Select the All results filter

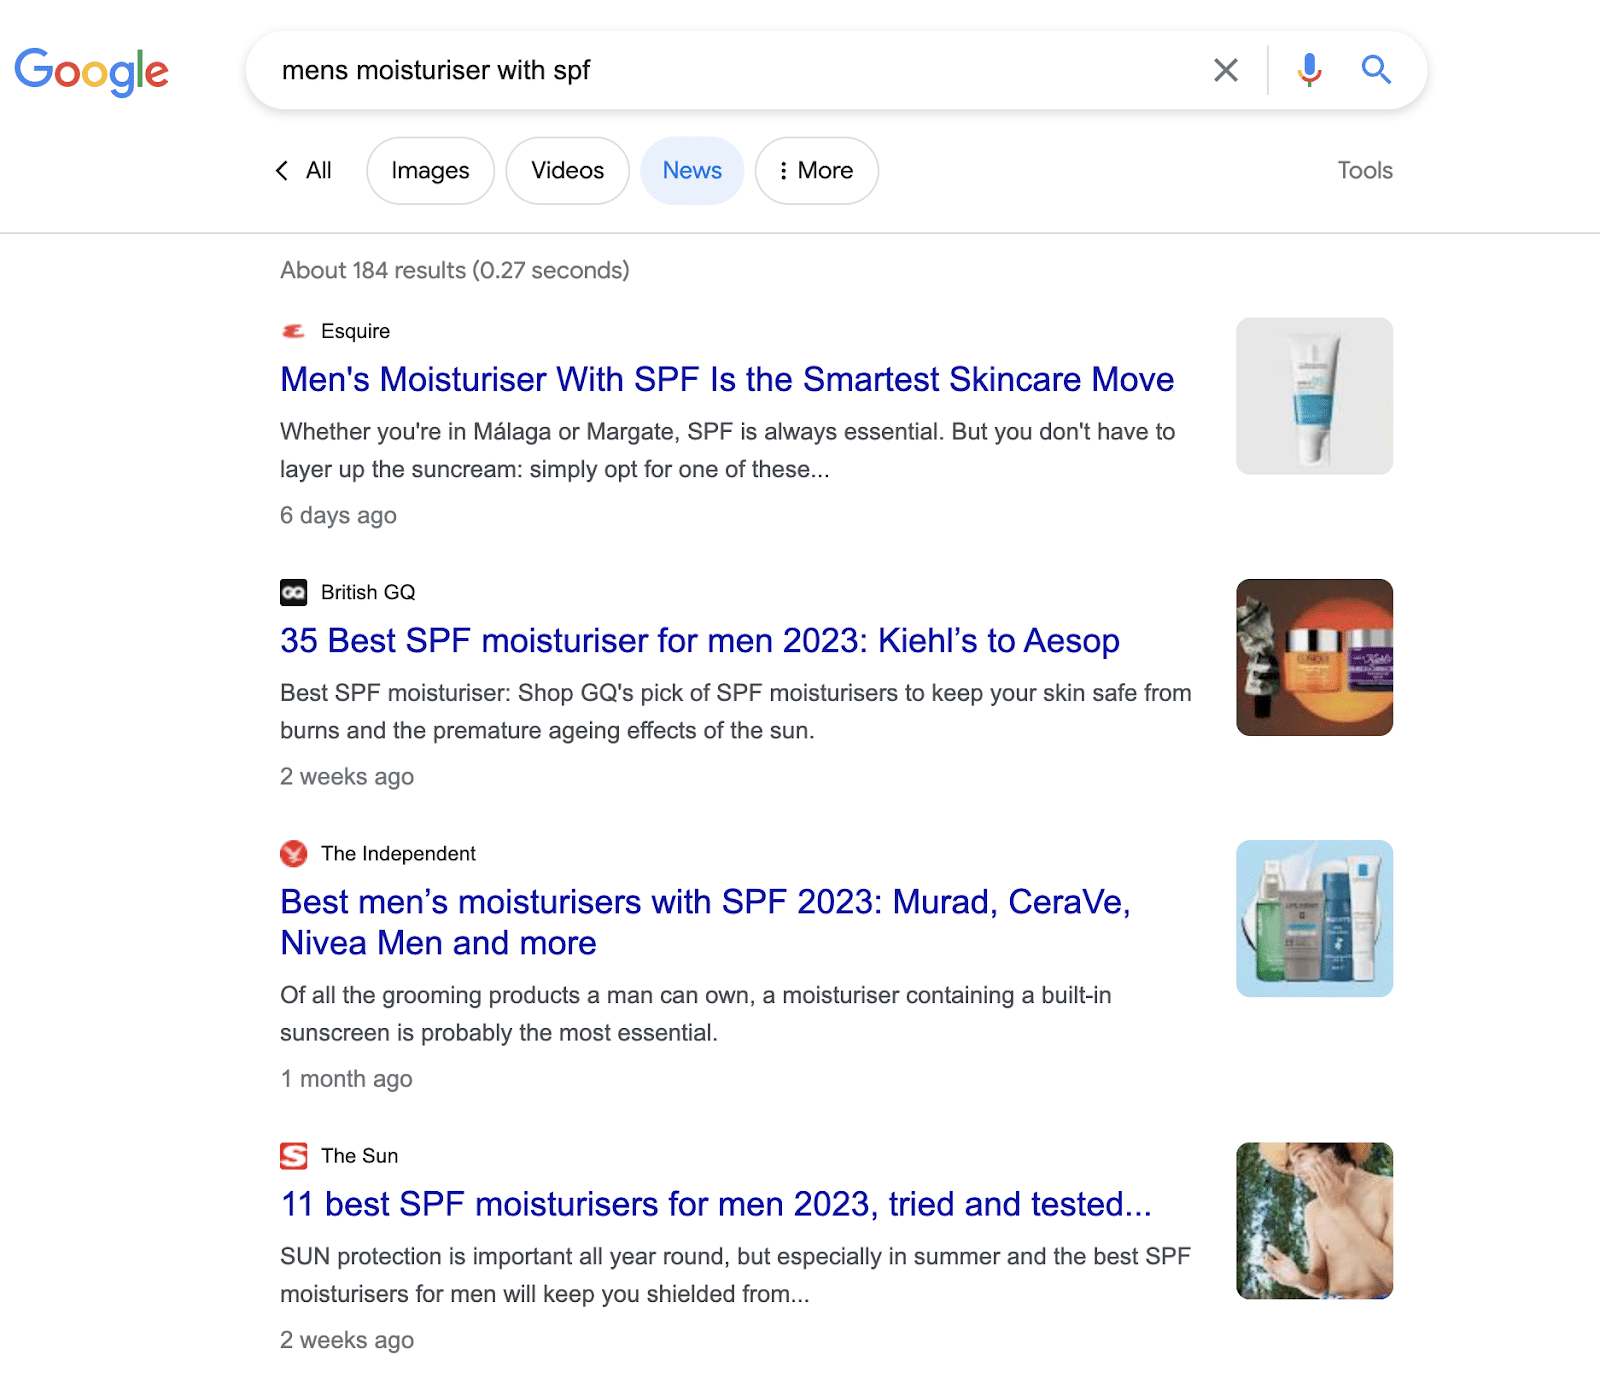point(316,170)
